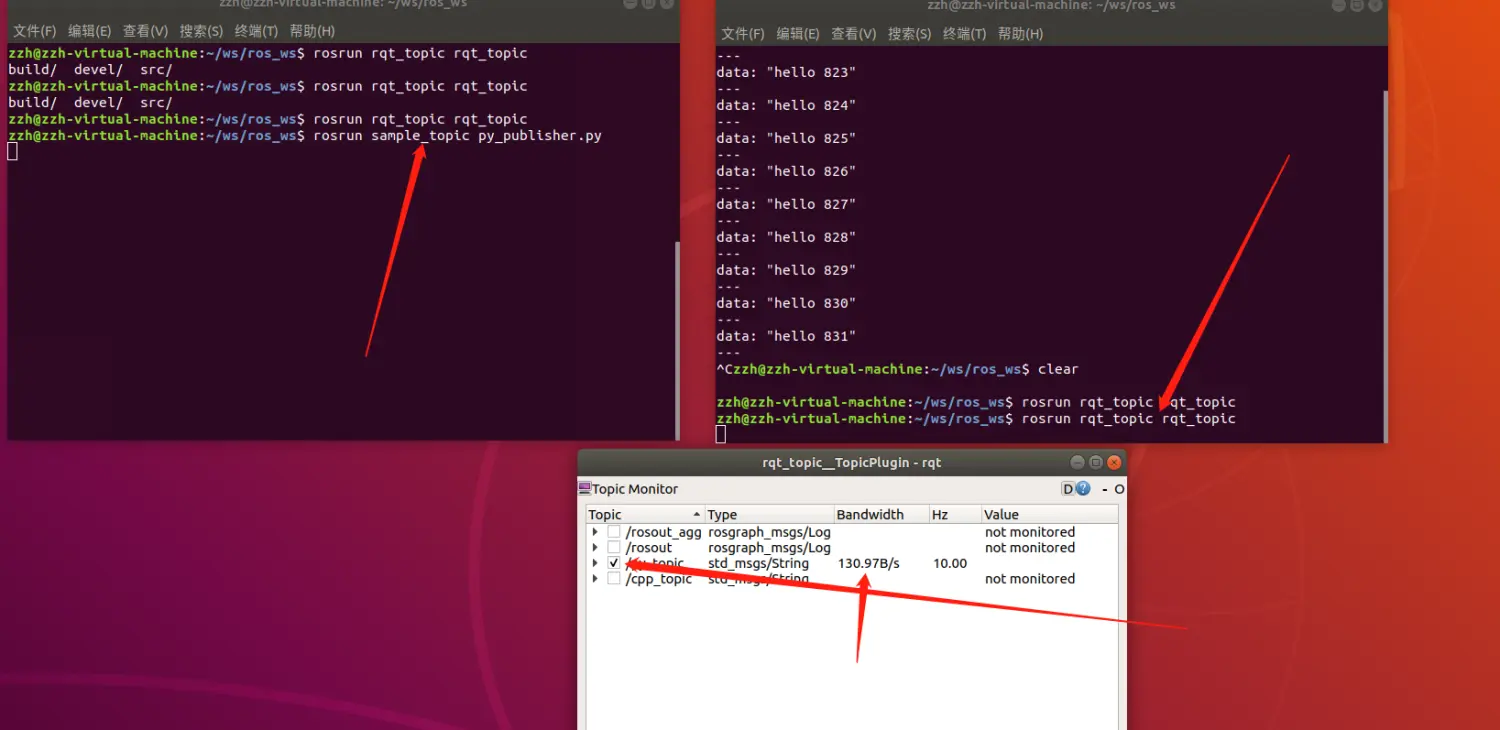Image resolution: width=1500 pixels, height=730 pixels.
Task: Open 帮助(H) menu in right terminal
Action: pos(1020,33)
